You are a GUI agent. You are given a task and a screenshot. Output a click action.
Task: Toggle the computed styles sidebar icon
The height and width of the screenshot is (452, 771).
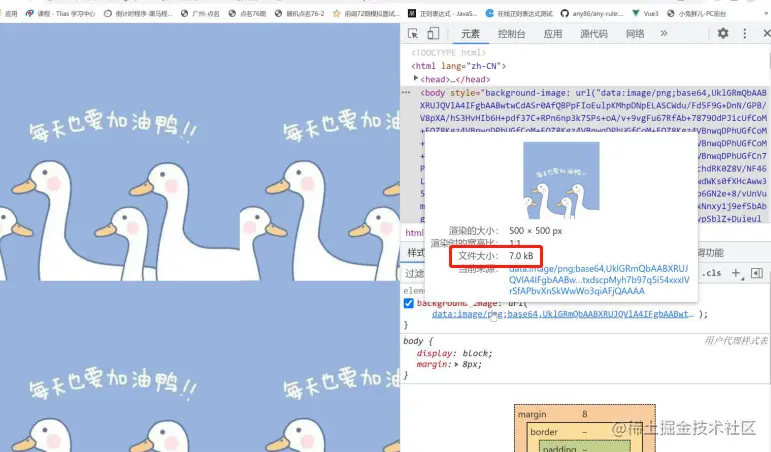757,273
